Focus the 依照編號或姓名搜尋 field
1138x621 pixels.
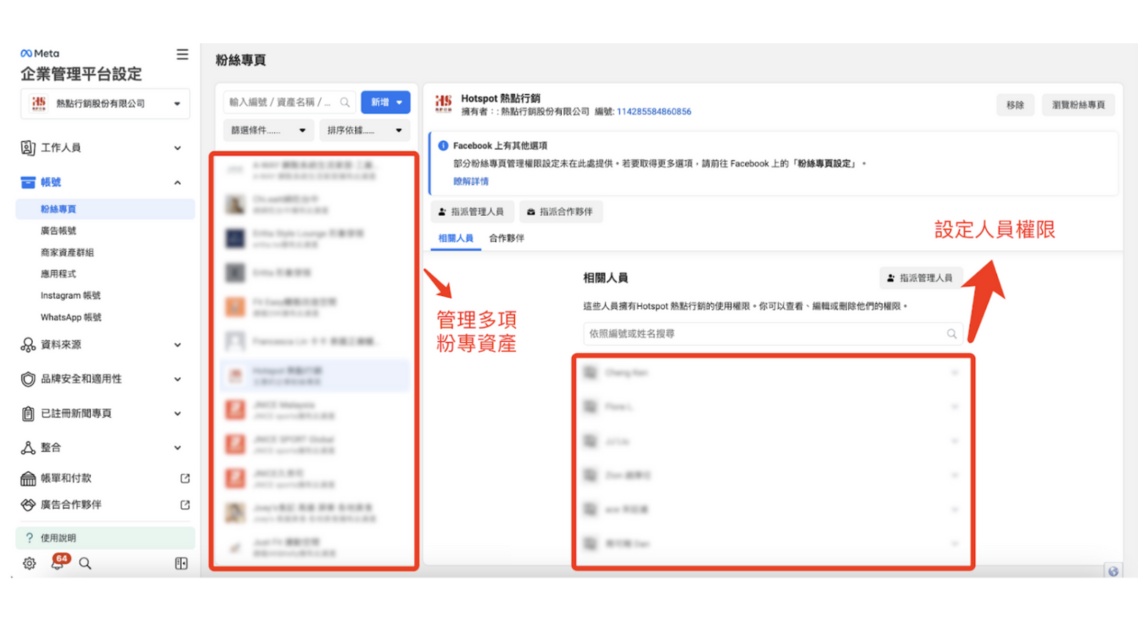[773, 334]
